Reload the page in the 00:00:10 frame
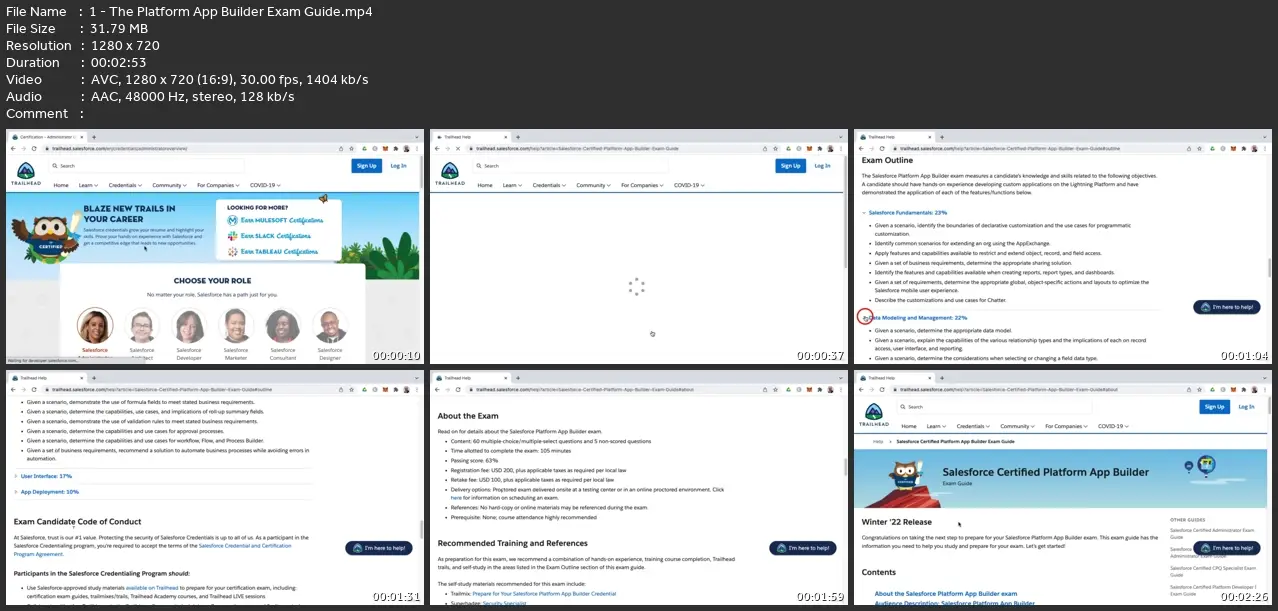Image resolution: width=1278 pixels, height=611 pixels. (x=34, y=148)
